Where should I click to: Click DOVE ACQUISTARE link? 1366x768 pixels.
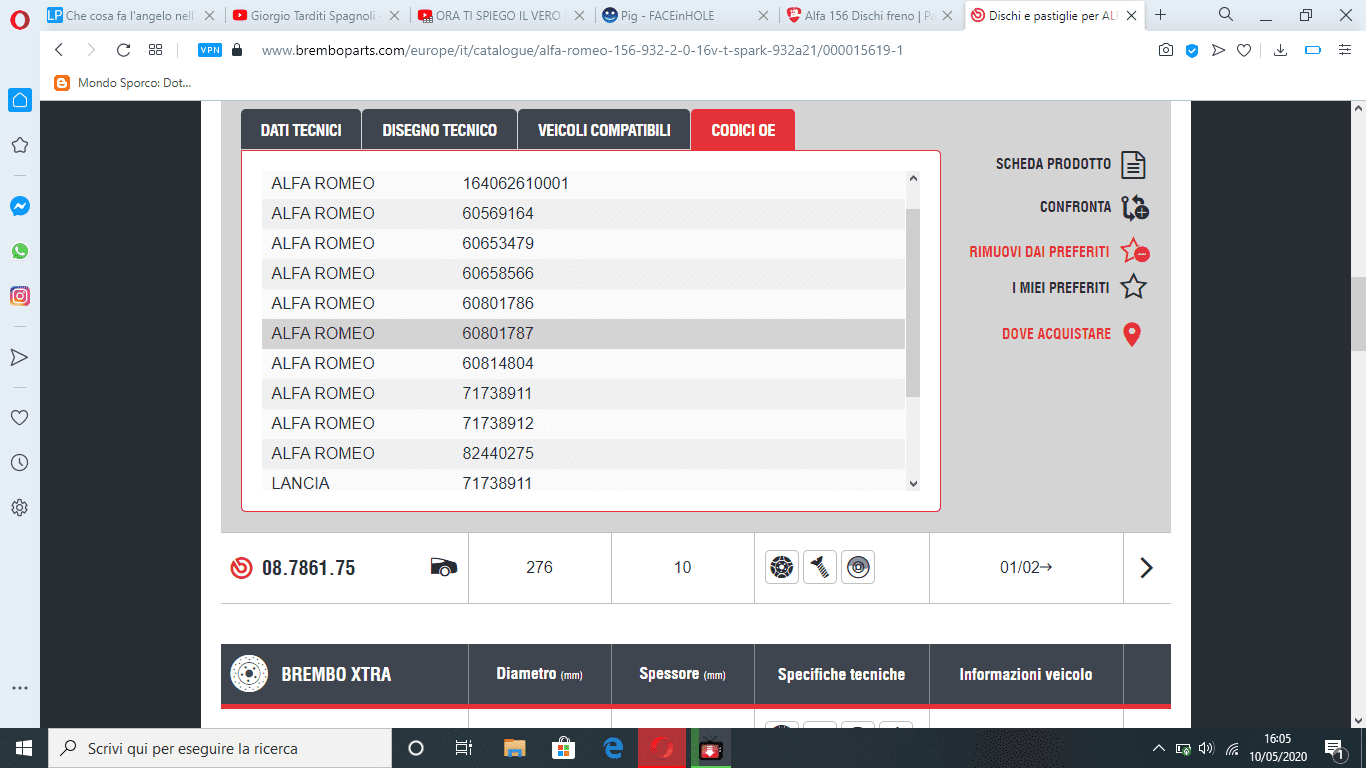pyautogui.click(x=1071, y=334)
